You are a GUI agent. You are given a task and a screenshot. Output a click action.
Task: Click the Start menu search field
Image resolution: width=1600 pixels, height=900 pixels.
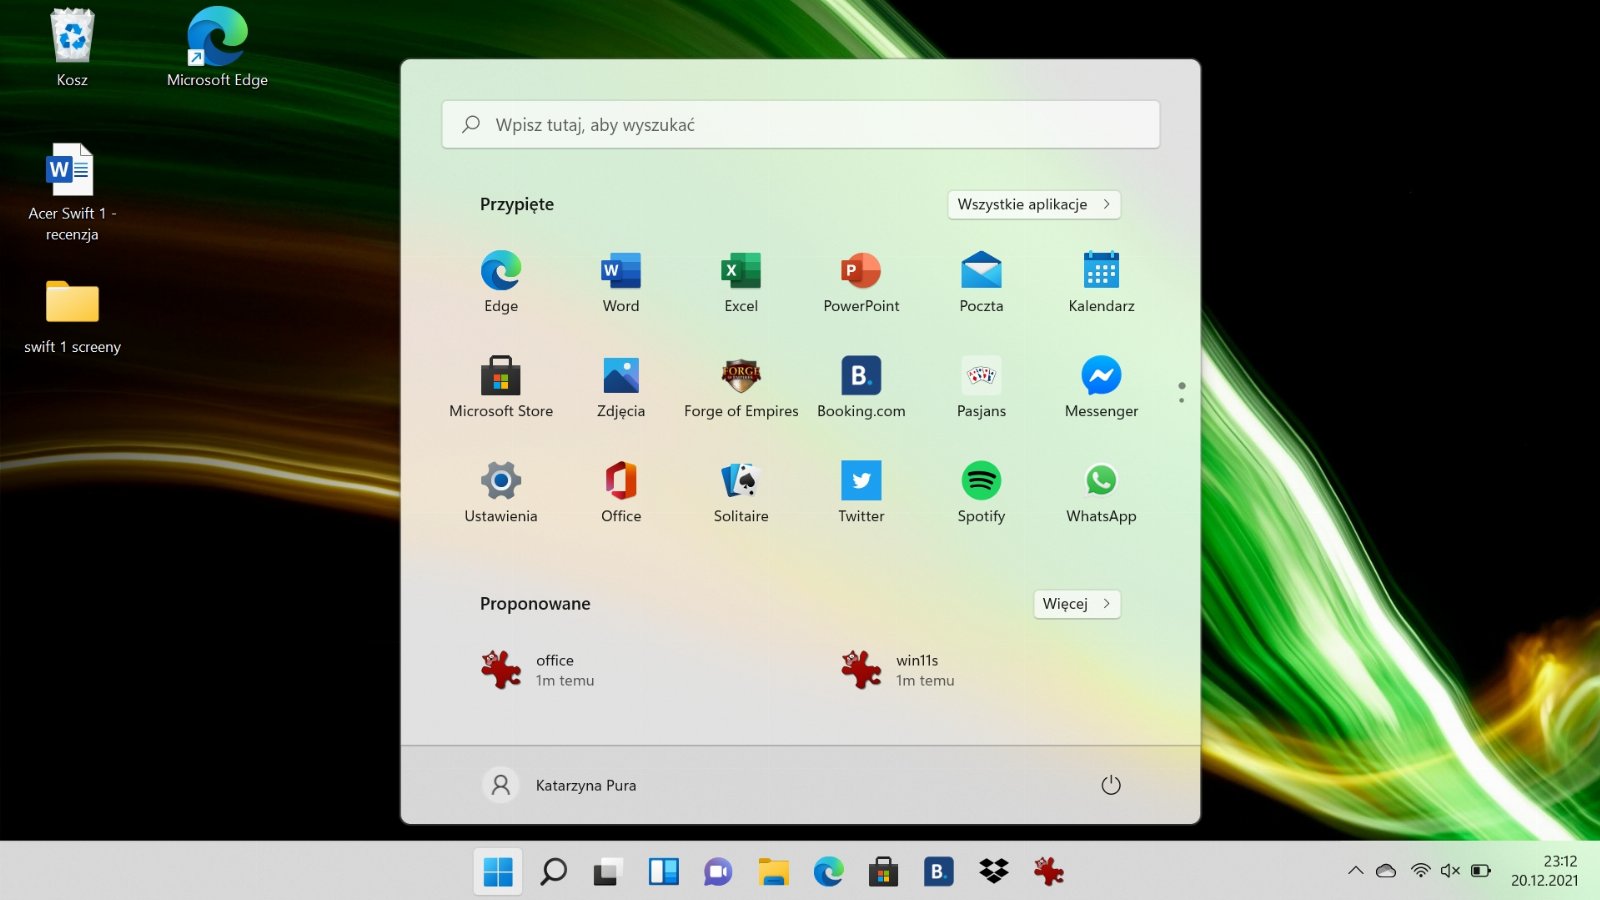point(801,125)
